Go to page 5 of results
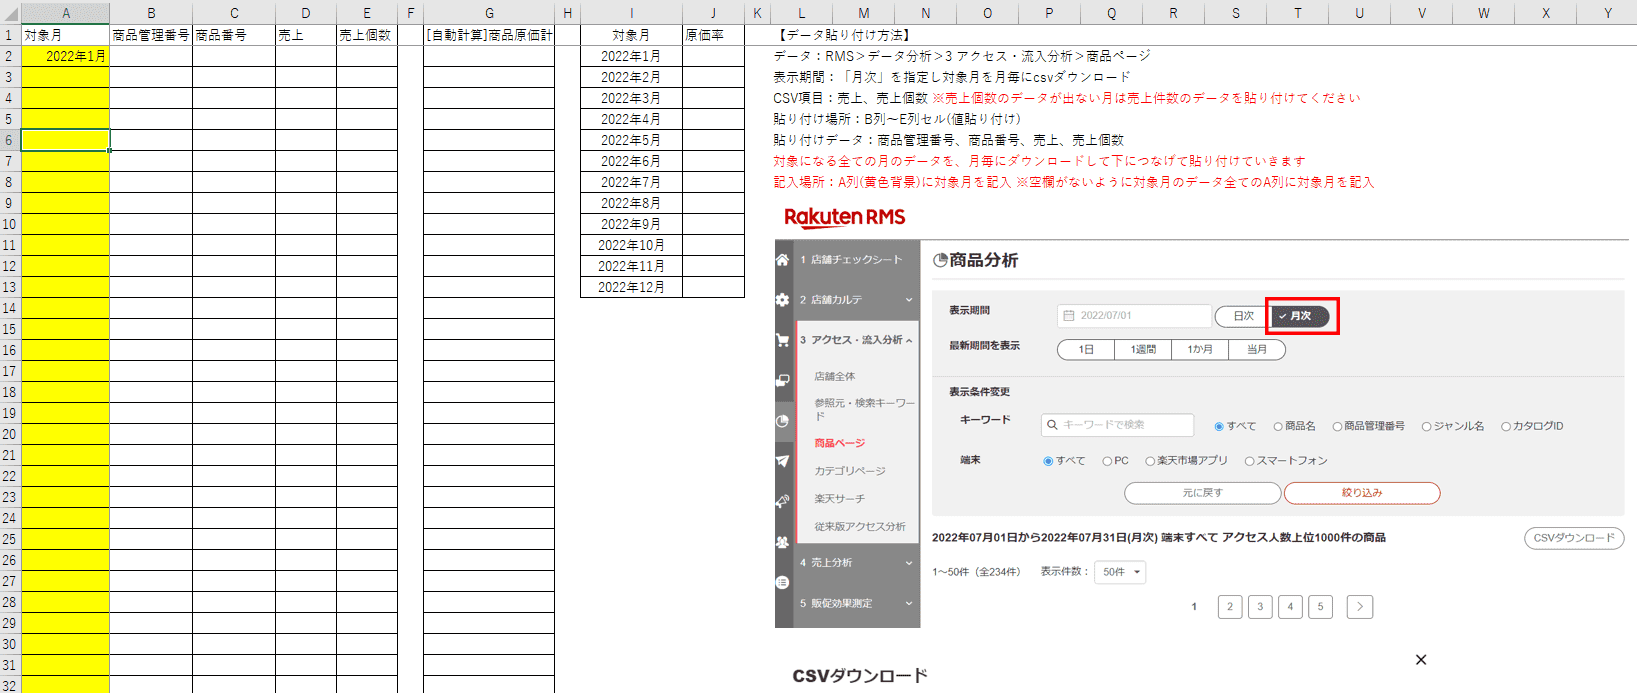The height and width of the screenshot is (693, 1637). click(x=1320, y=607)
